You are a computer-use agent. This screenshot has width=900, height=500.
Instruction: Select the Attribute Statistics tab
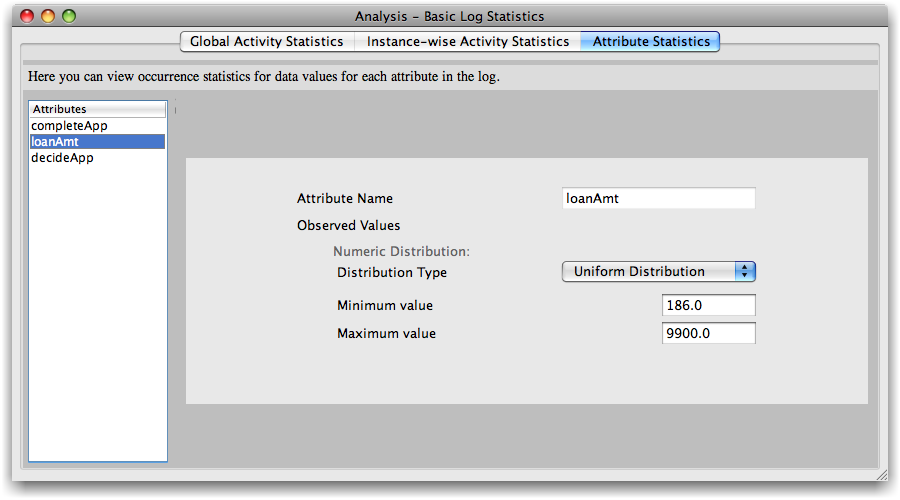(x=651, y=42)
